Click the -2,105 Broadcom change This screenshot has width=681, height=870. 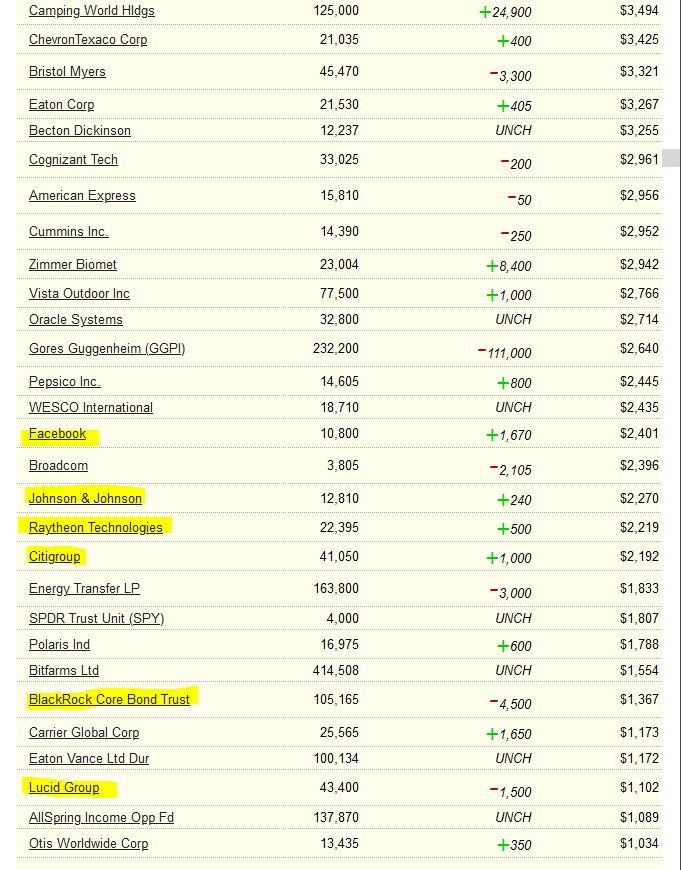pyautogui.click(x=511, y=470)
